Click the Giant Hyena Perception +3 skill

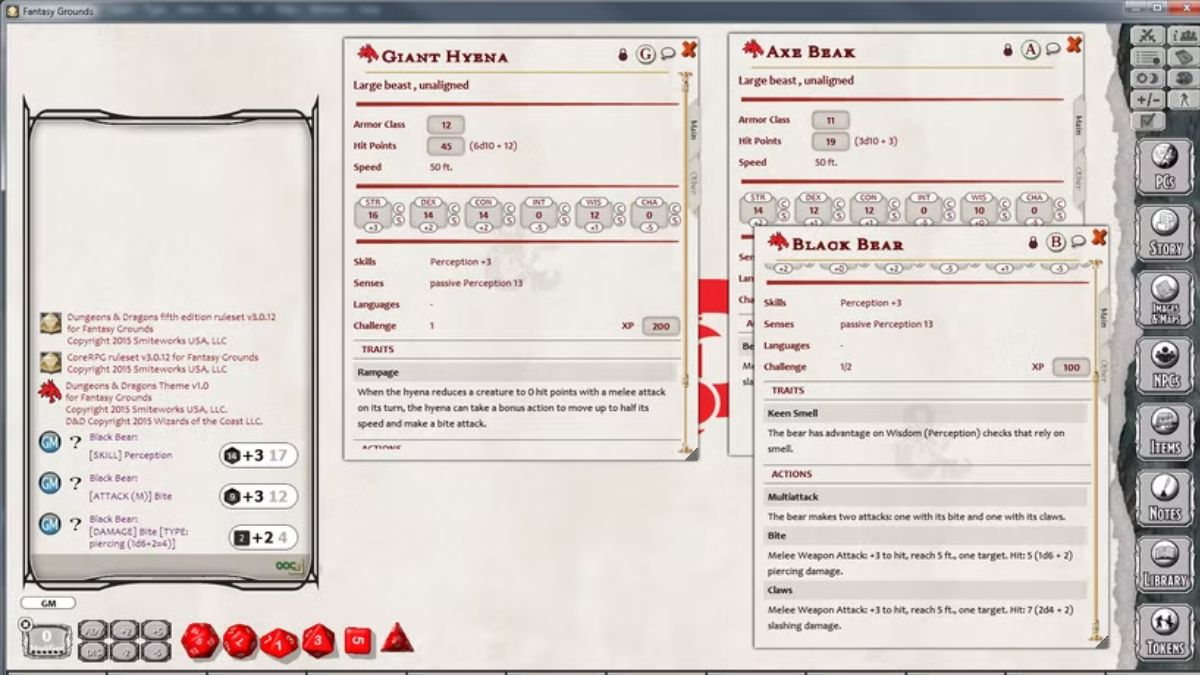[460, 262]
